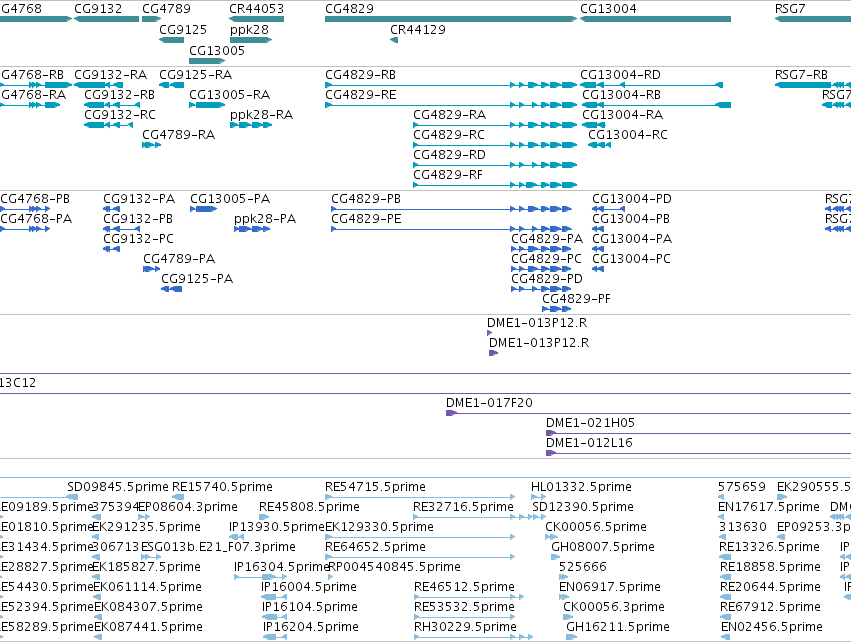This screenshot has width=851, height=642.
Task: Click the ppk28 gene label
Action: (249, 29)
